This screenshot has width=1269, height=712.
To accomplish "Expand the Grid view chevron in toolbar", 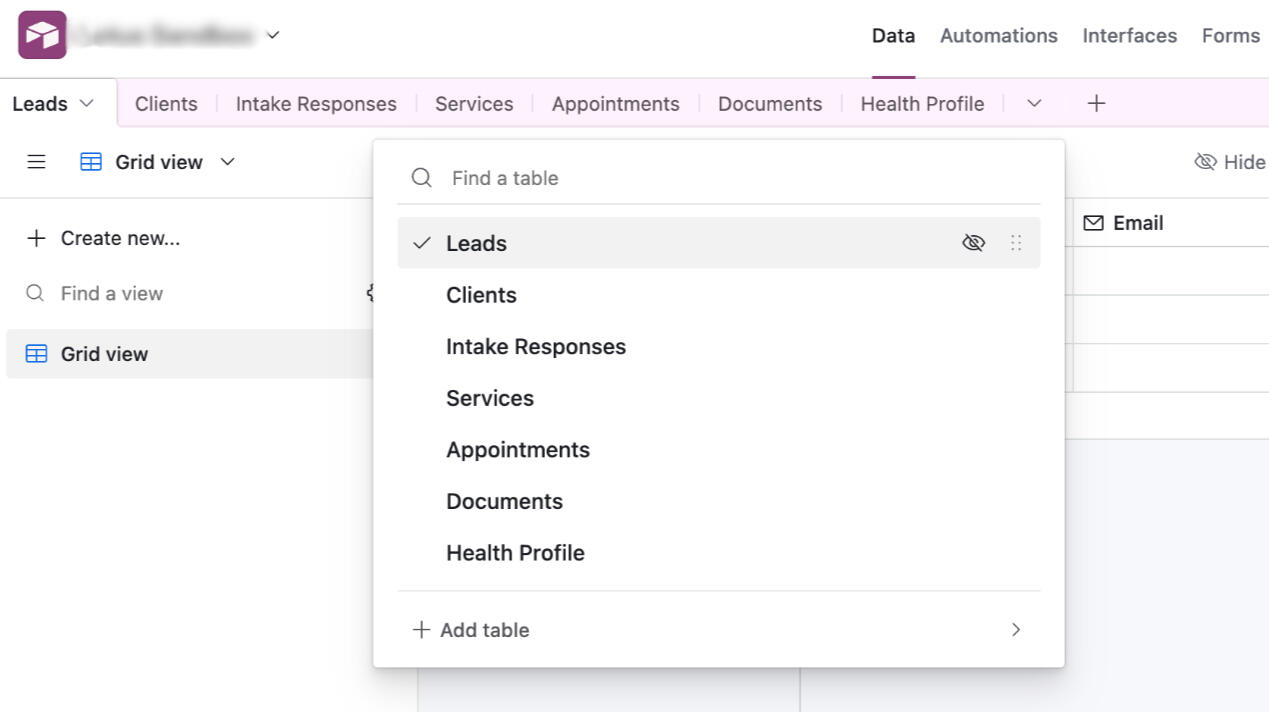I will coord(228,162).
